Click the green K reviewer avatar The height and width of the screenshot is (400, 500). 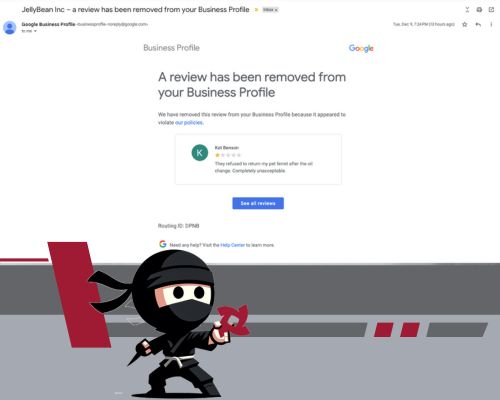[200, 153]
